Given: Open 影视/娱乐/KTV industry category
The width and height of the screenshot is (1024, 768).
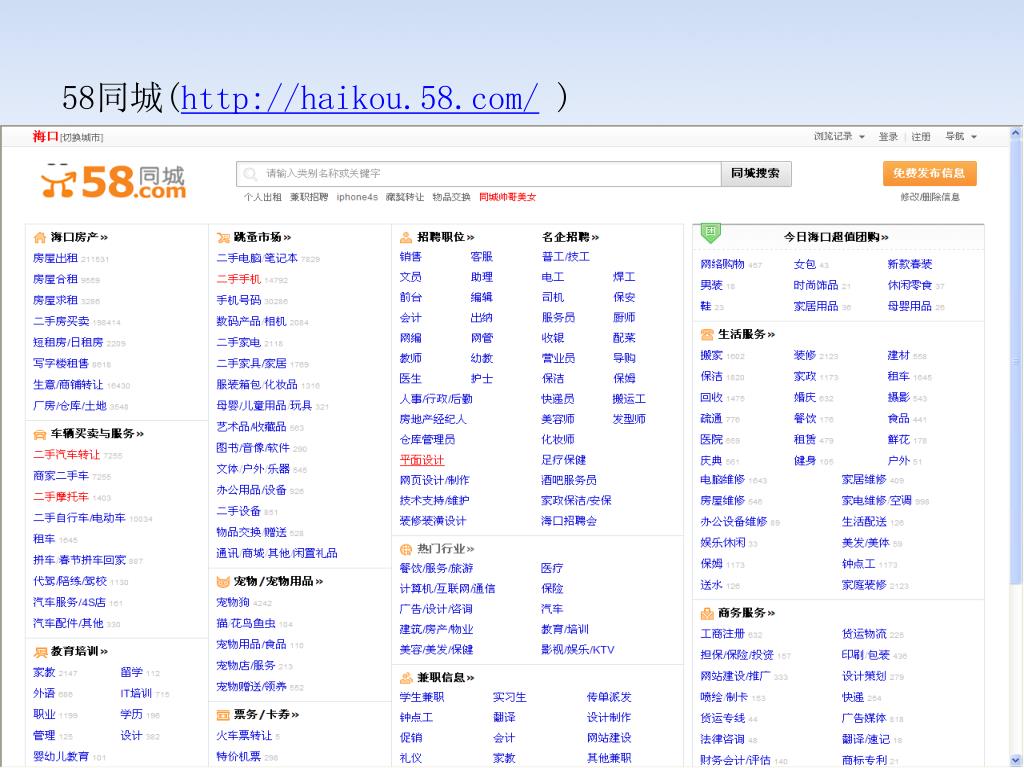Looking at the screenshot, I should point(578,650).
